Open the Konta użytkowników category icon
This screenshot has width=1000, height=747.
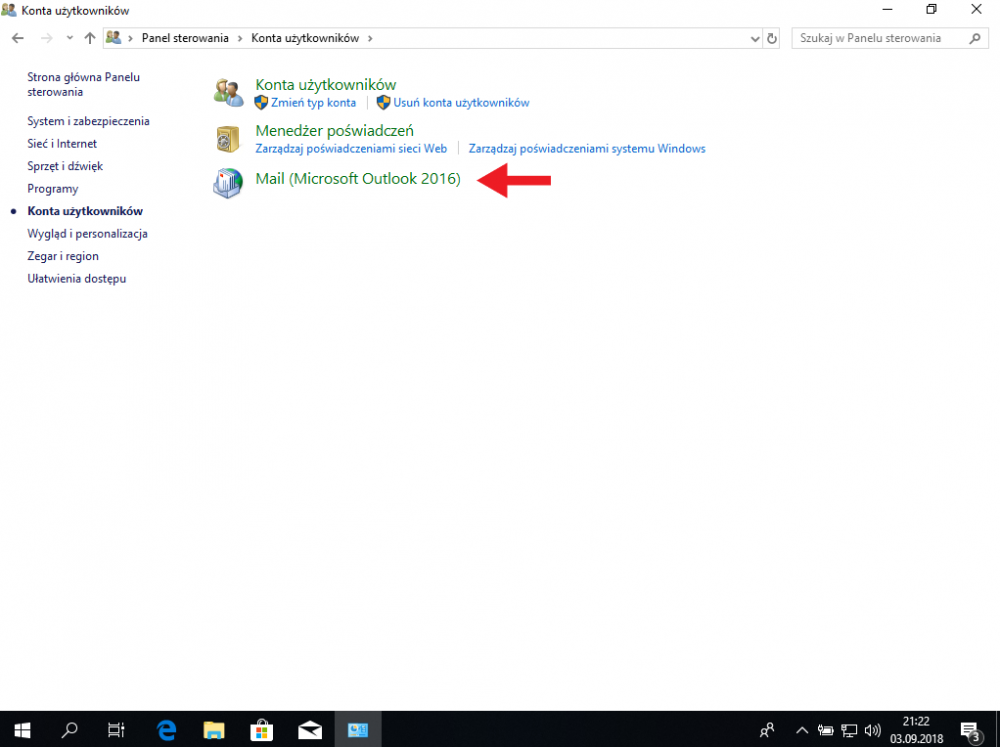pos(228,93)
